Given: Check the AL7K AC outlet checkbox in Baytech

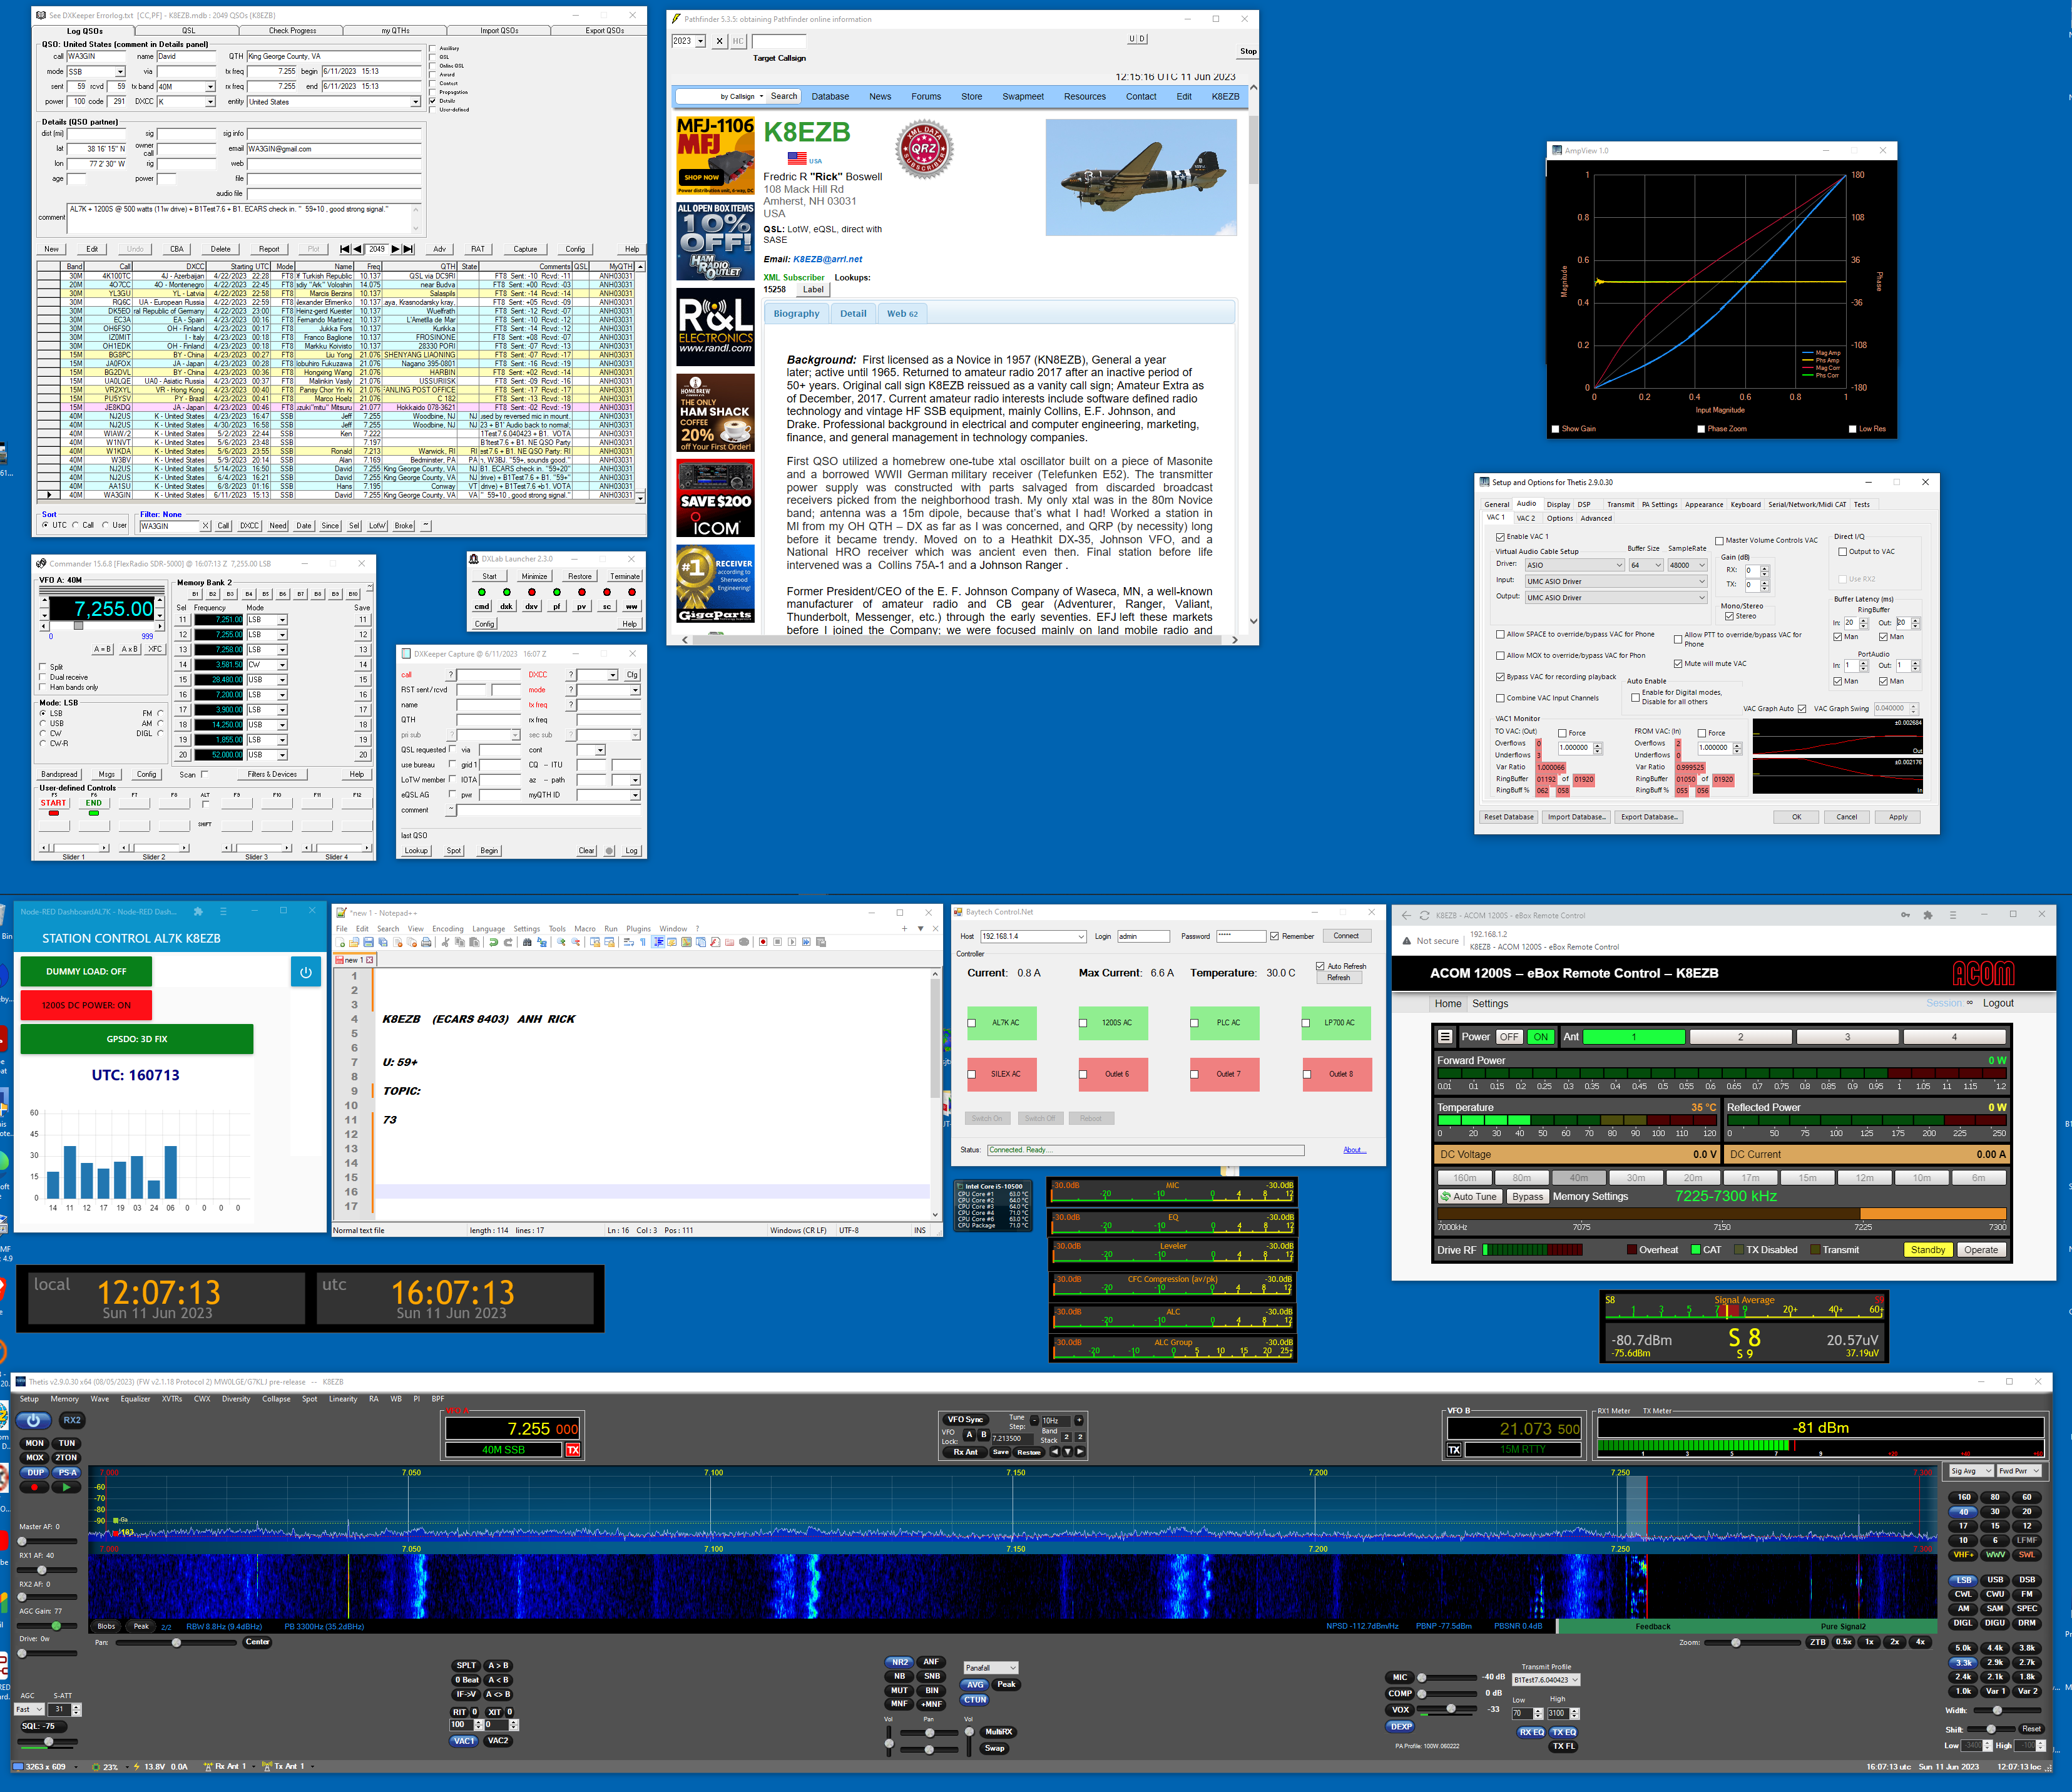Looking at the screenshot, I should (x=972, y=1023).
